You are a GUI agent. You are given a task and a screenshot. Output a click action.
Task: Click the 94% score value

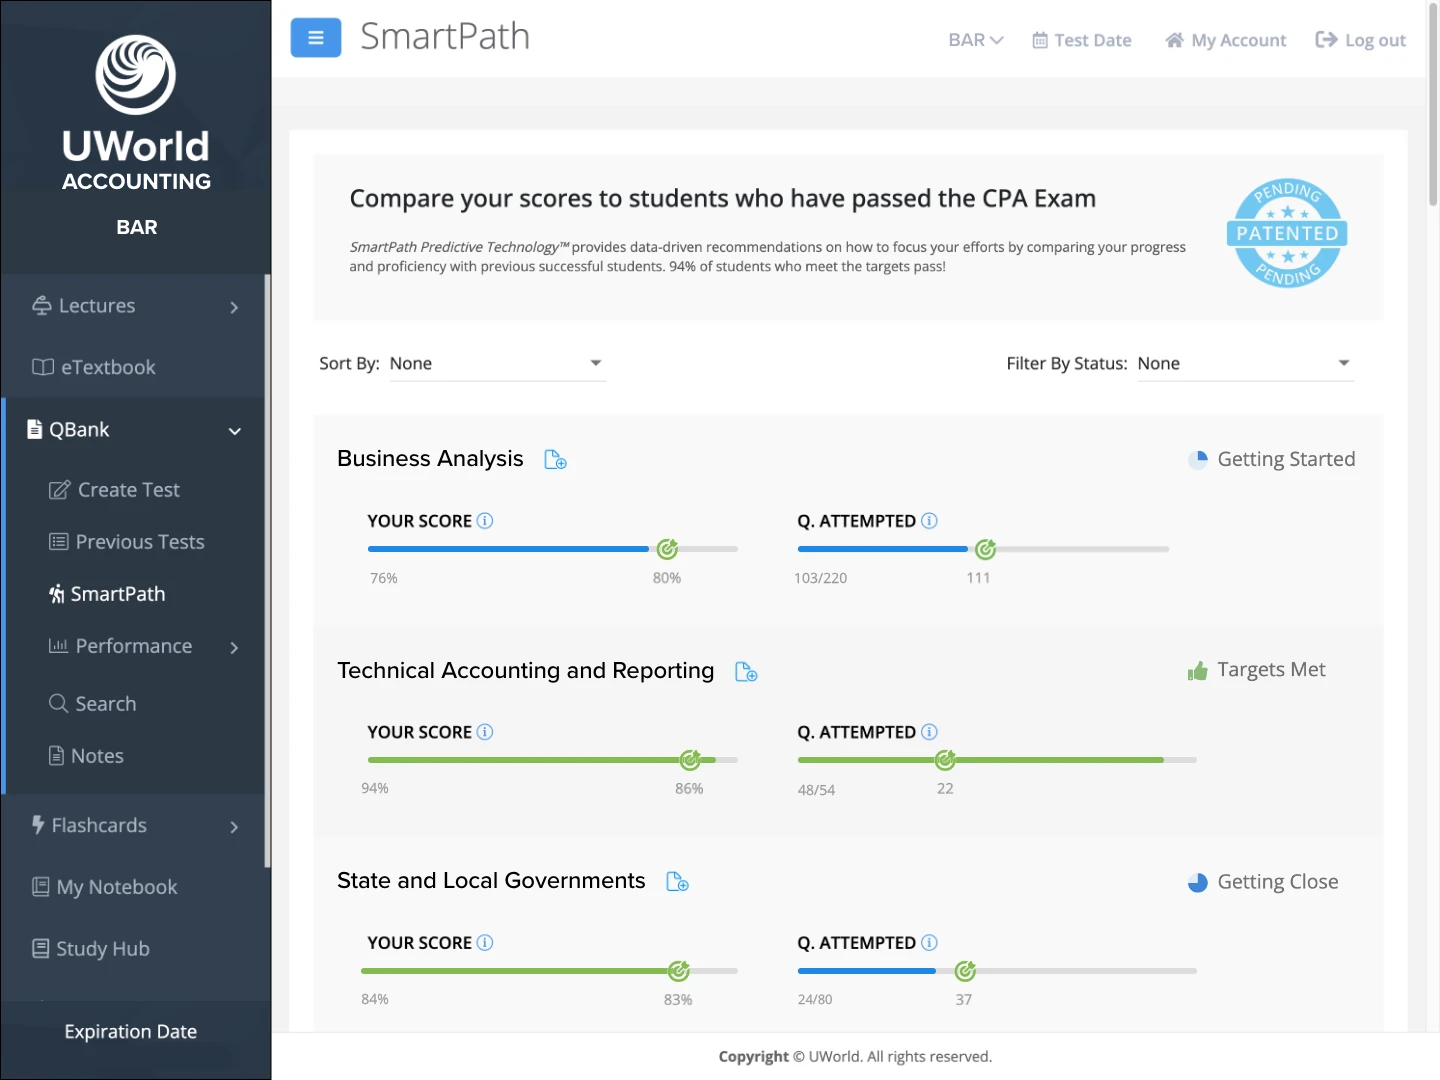pos(375,788)
